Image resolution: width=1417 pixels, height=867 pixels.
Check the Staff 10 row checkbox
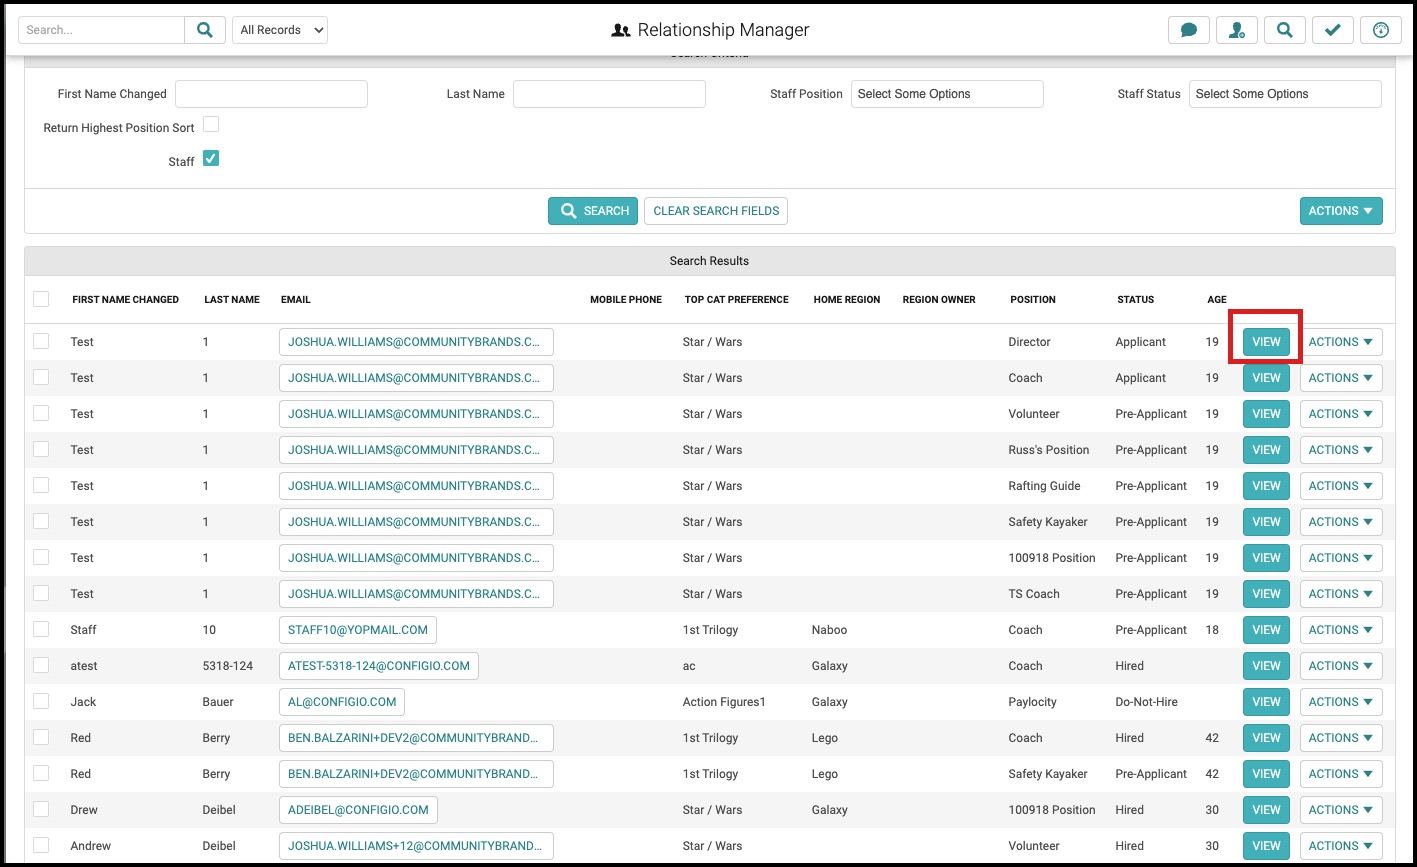tap(41, 629)
